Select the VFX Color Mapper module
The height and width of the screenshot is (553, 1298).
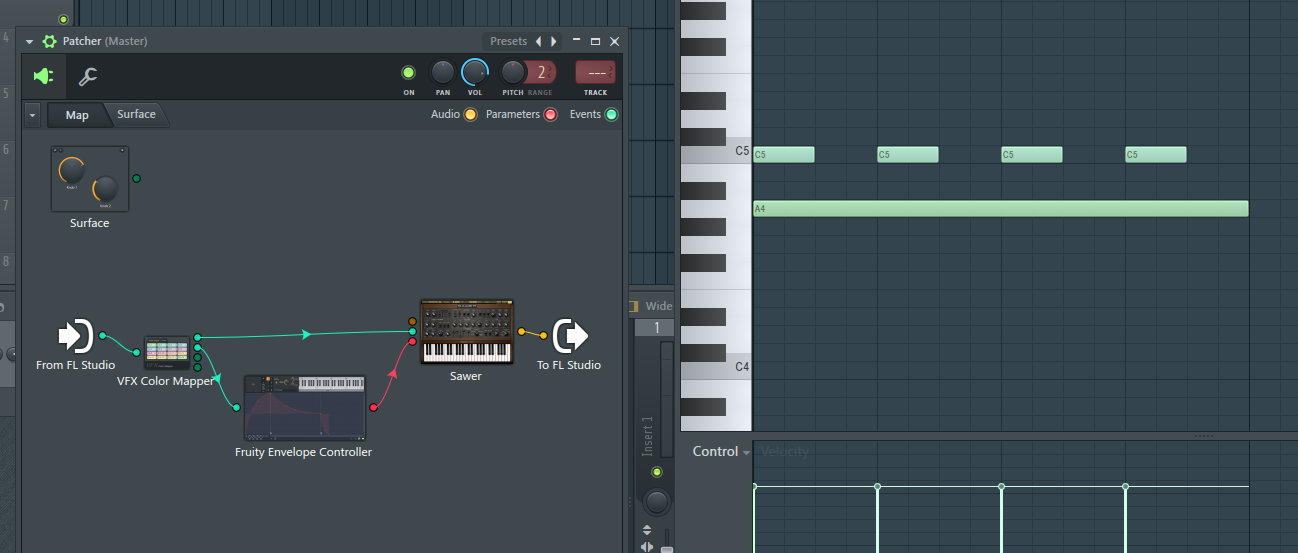click(x=166, y=352)
